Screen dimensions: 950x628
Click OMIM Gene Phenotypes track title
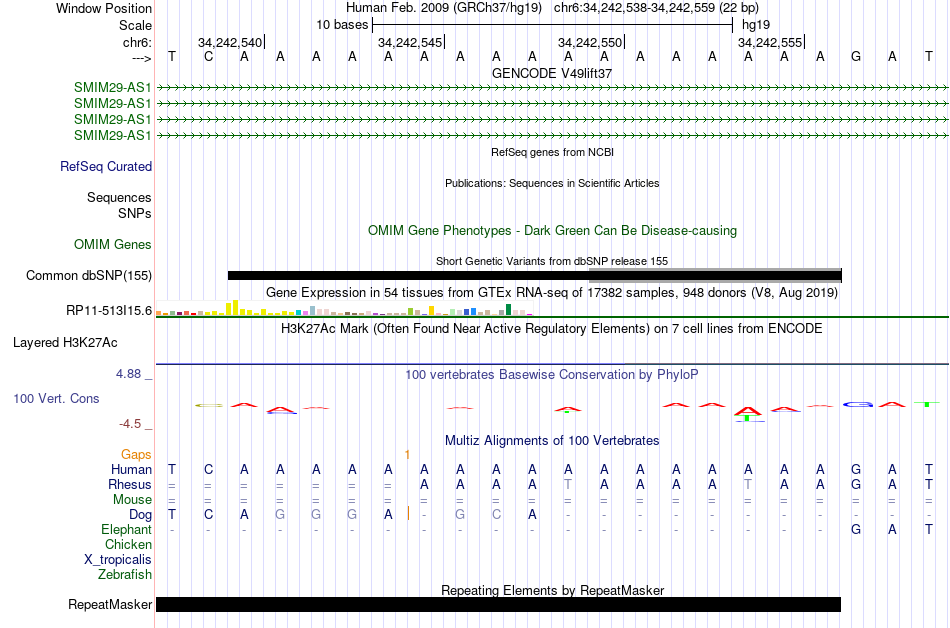click(552, 231)
